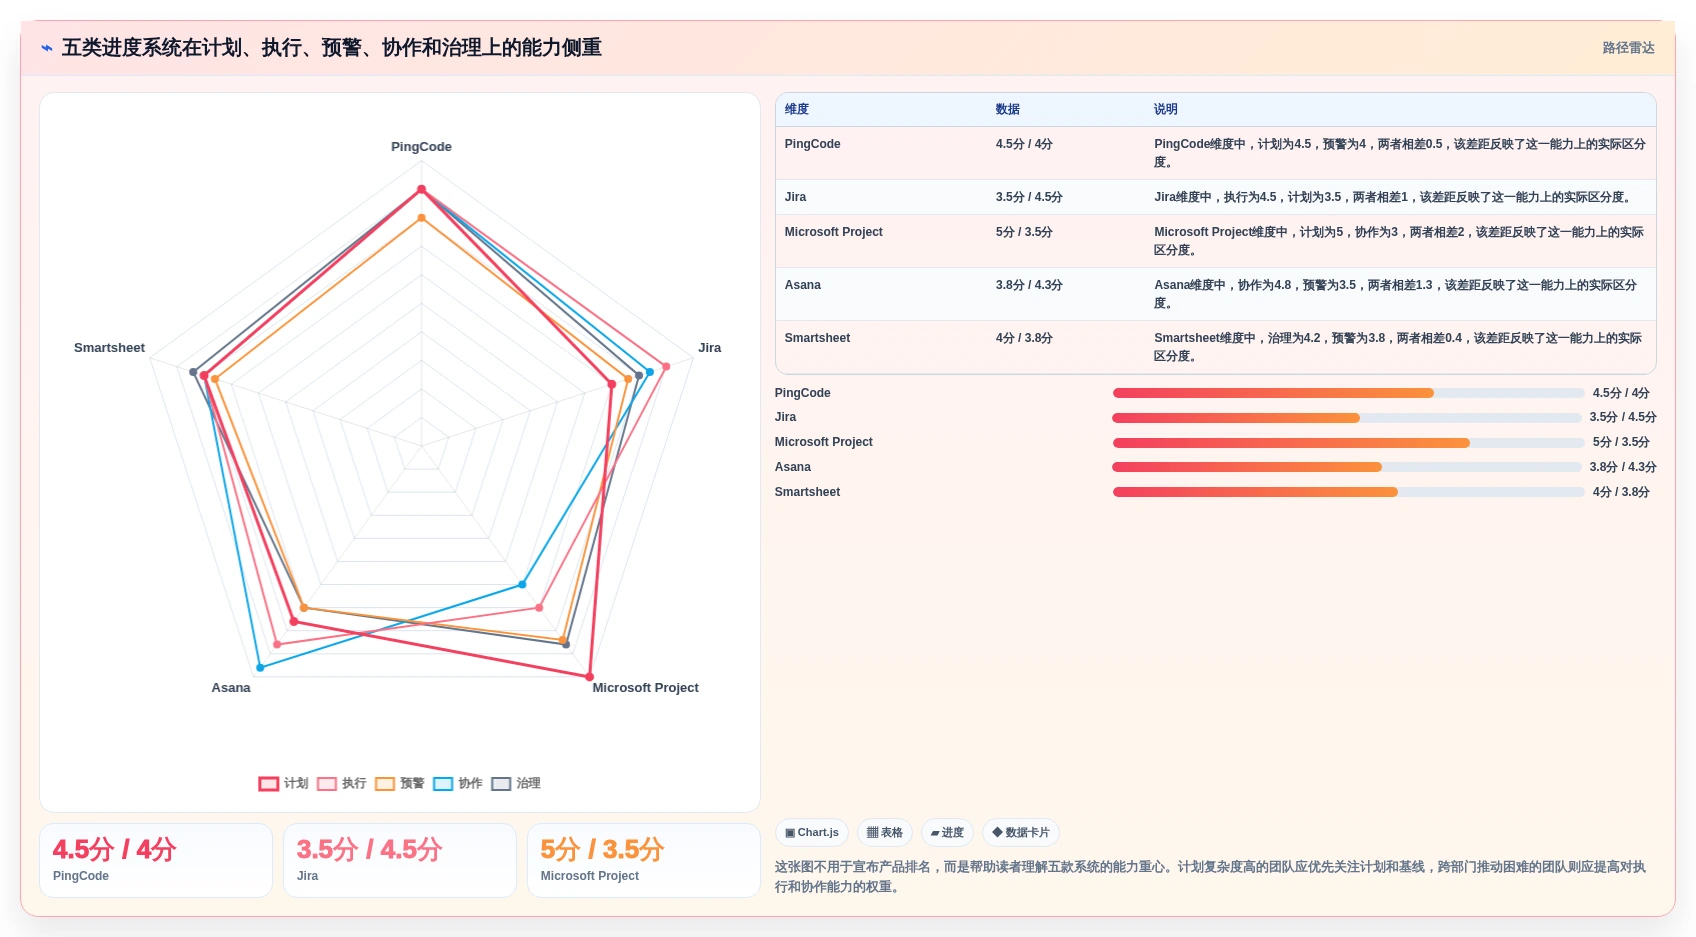Click the chart title heading text
1696x937 pixels.
coord(332,48)
